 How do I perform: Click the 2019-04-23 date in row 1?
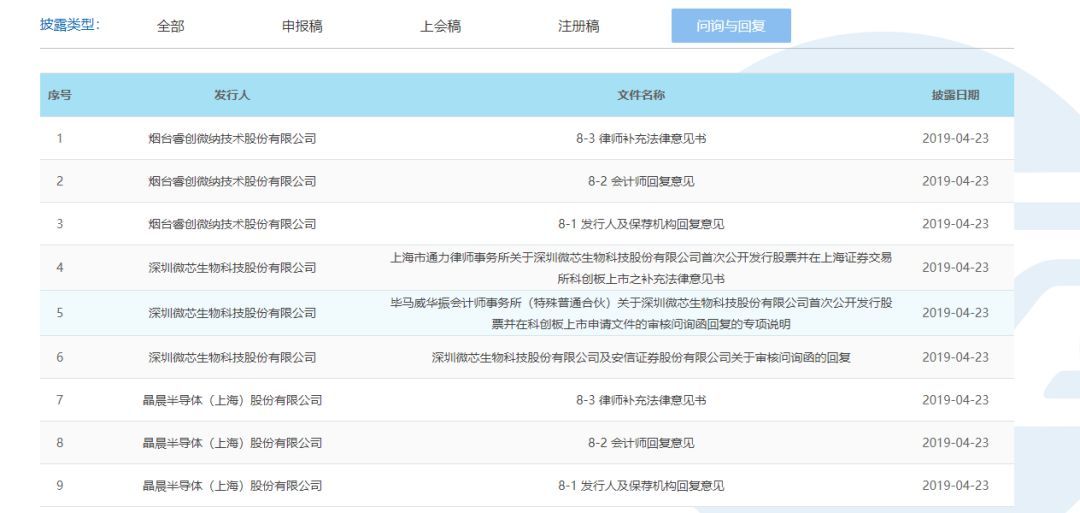click(955, 138)
